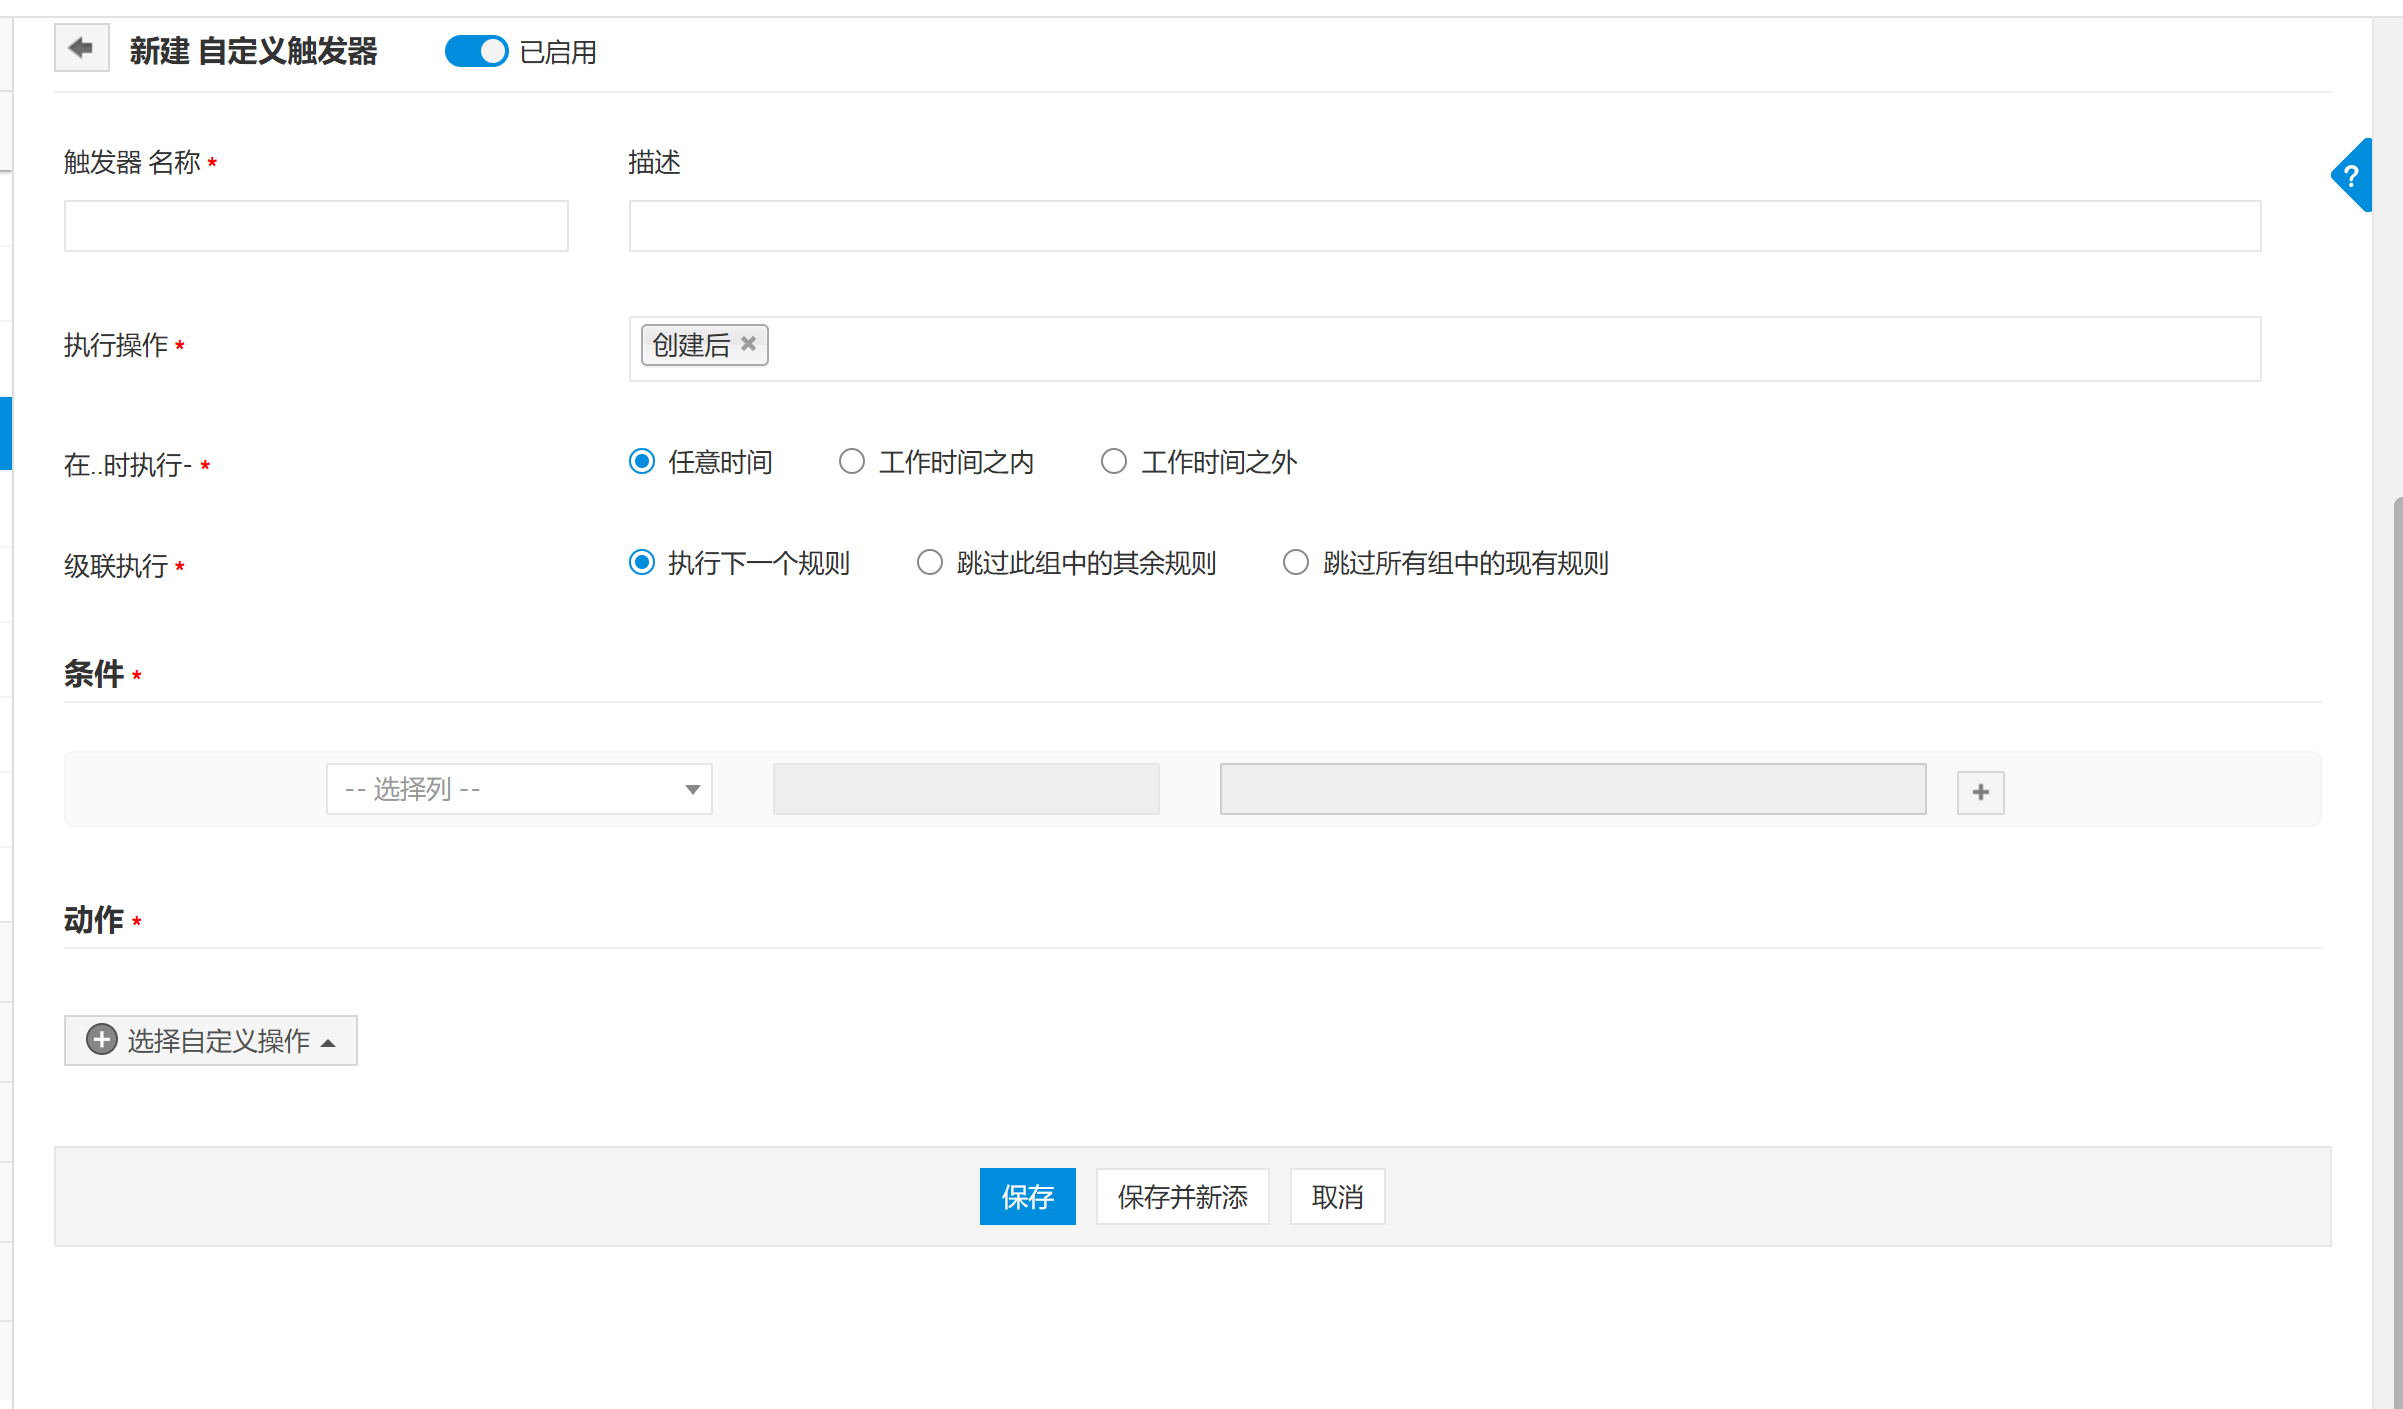Expand the 选择自定义操作 dropdown arrow
The height and width of the screenshot is (1409, 2403).
point(328,1042)
